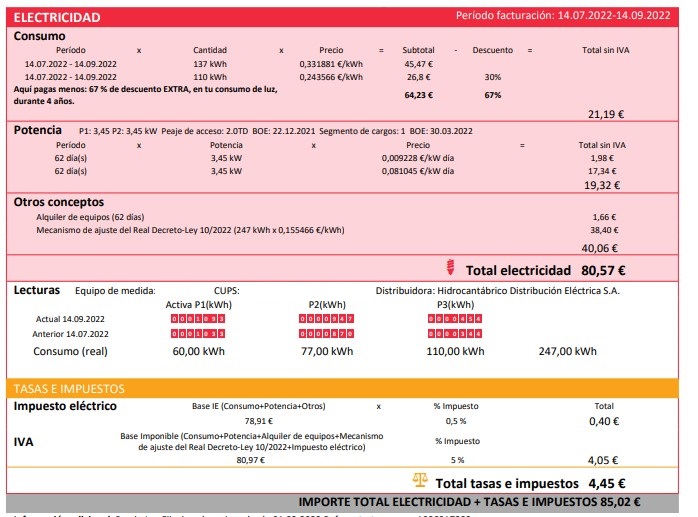Select the 1,66 € rental amount

pyautogui.click(x=604, y=217)
